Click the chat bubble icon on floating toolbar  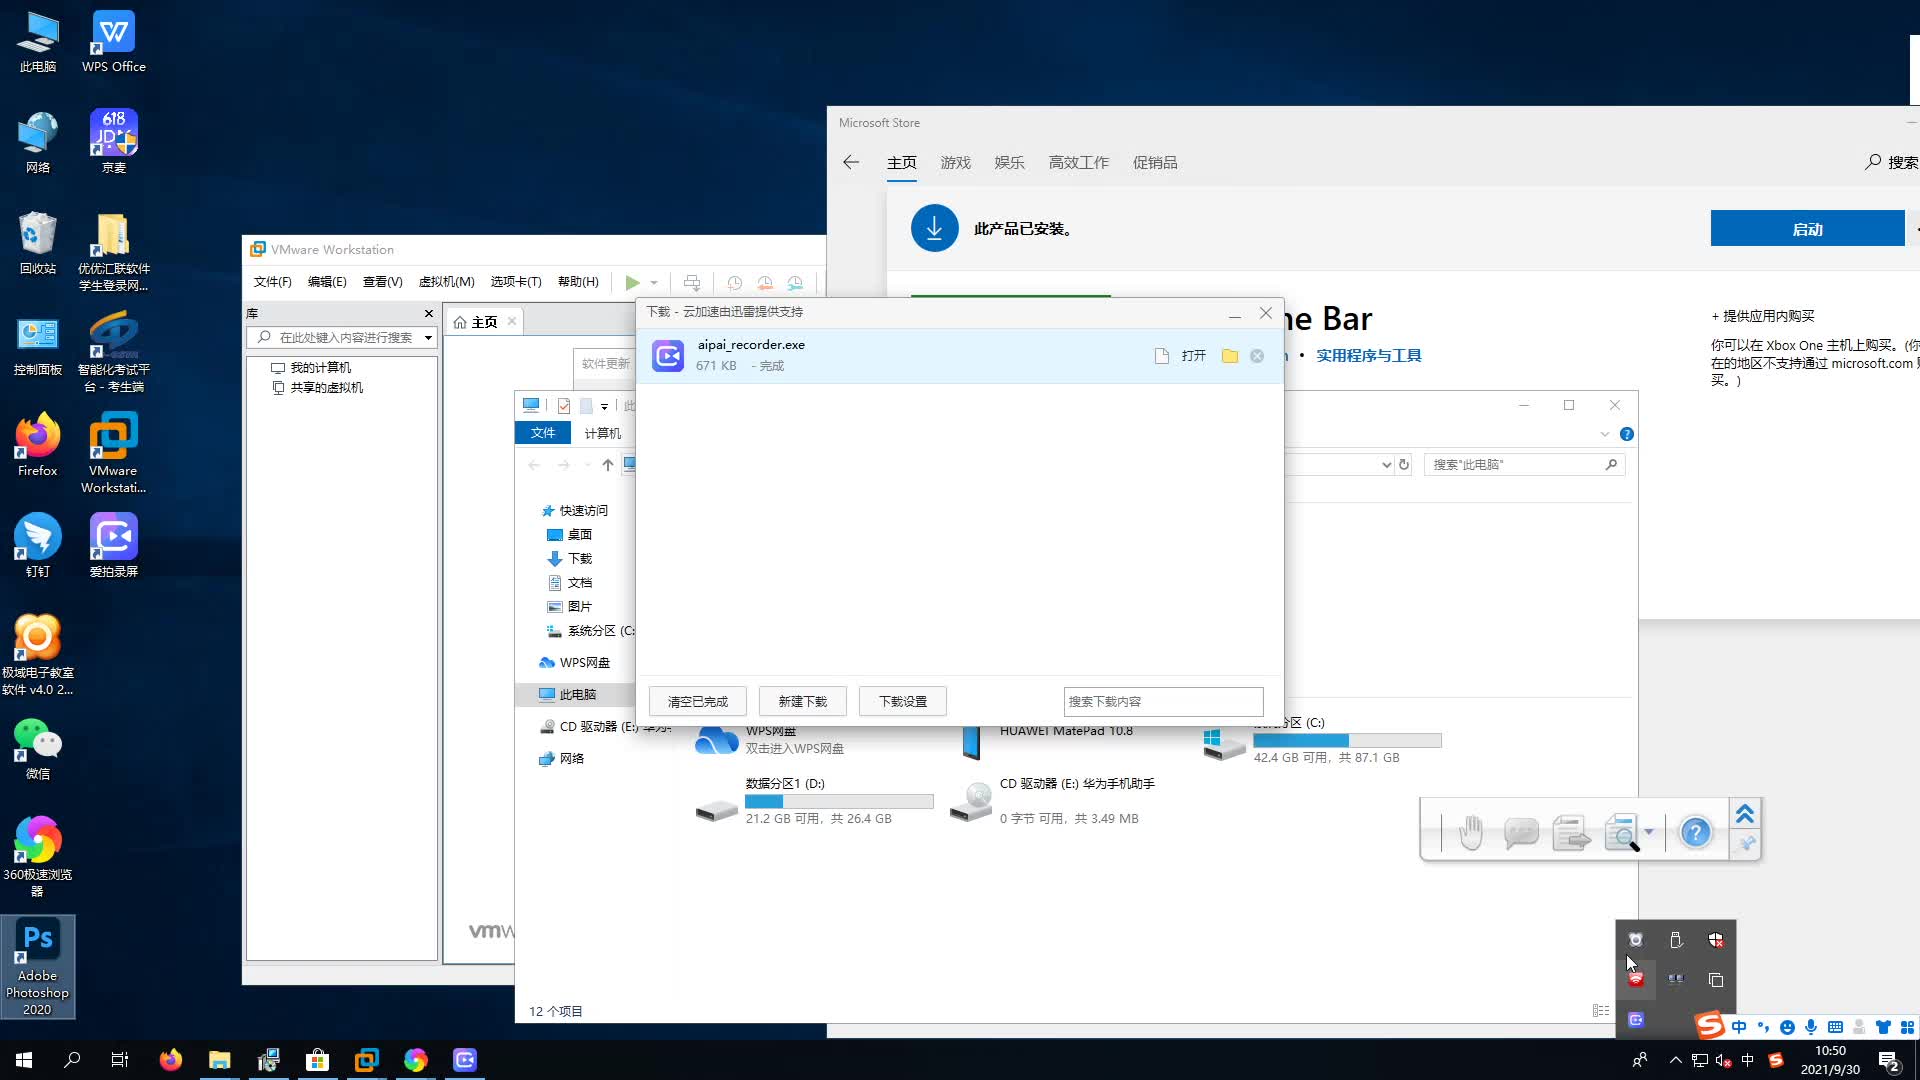pyautogui.click(x=1521, y=832)
